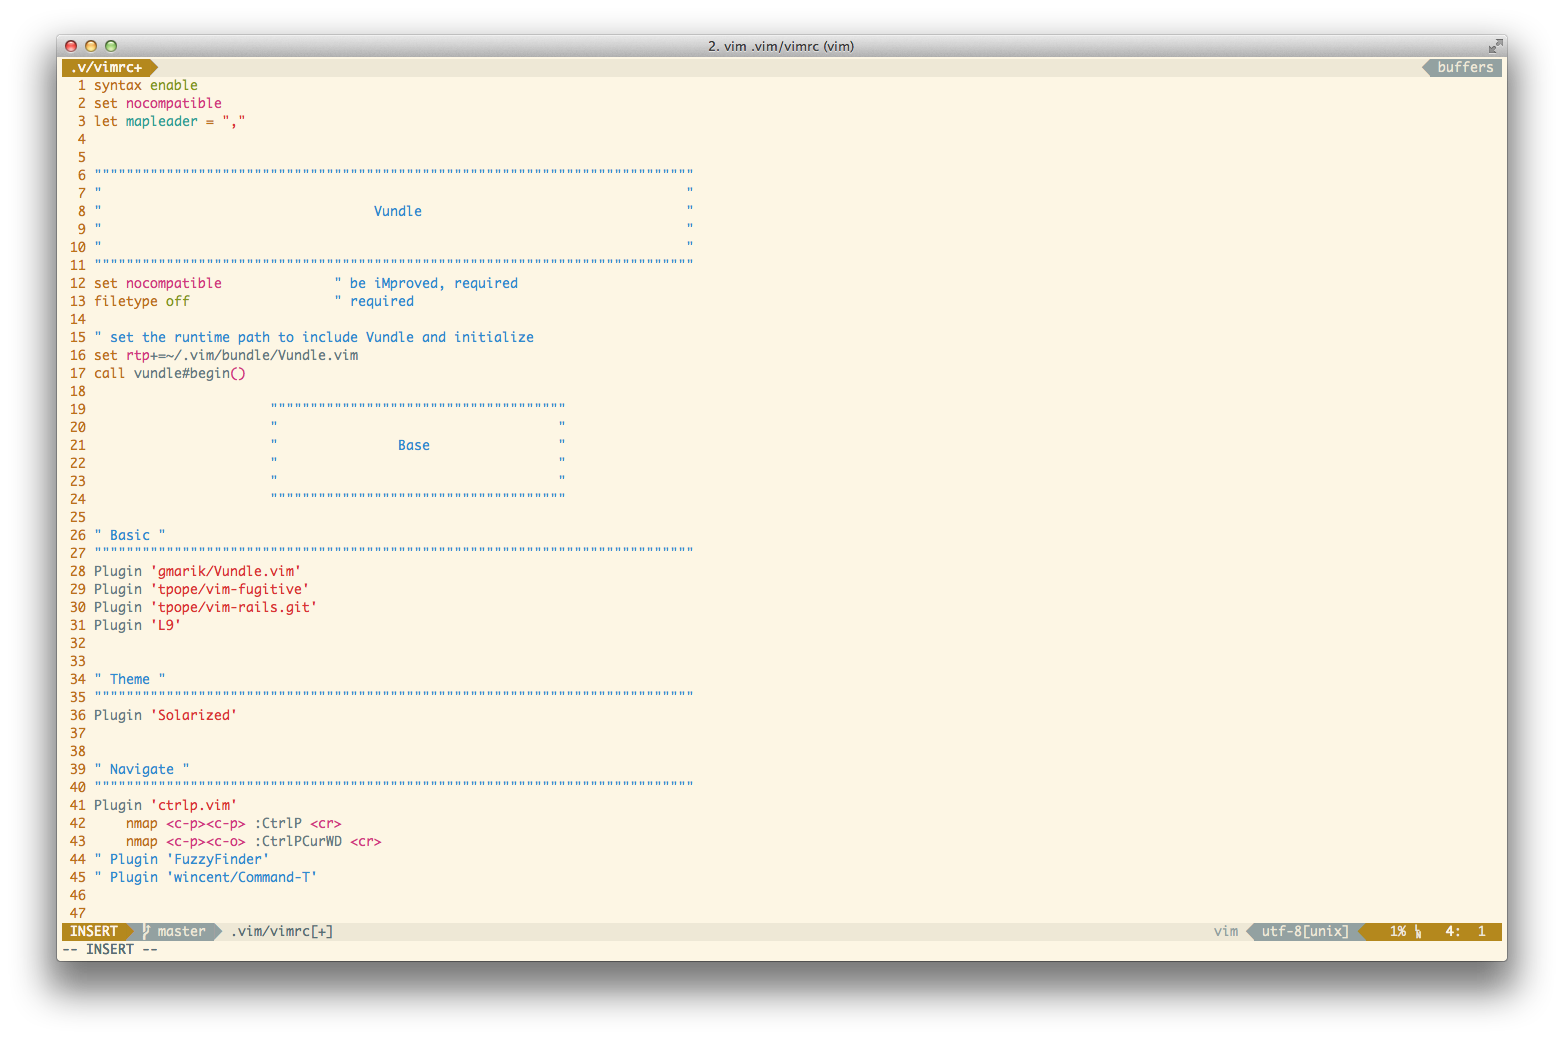Click the '" Basic "' comment on line 26
Viewport: 1564px width, 1040px height.
coord(130,535)
